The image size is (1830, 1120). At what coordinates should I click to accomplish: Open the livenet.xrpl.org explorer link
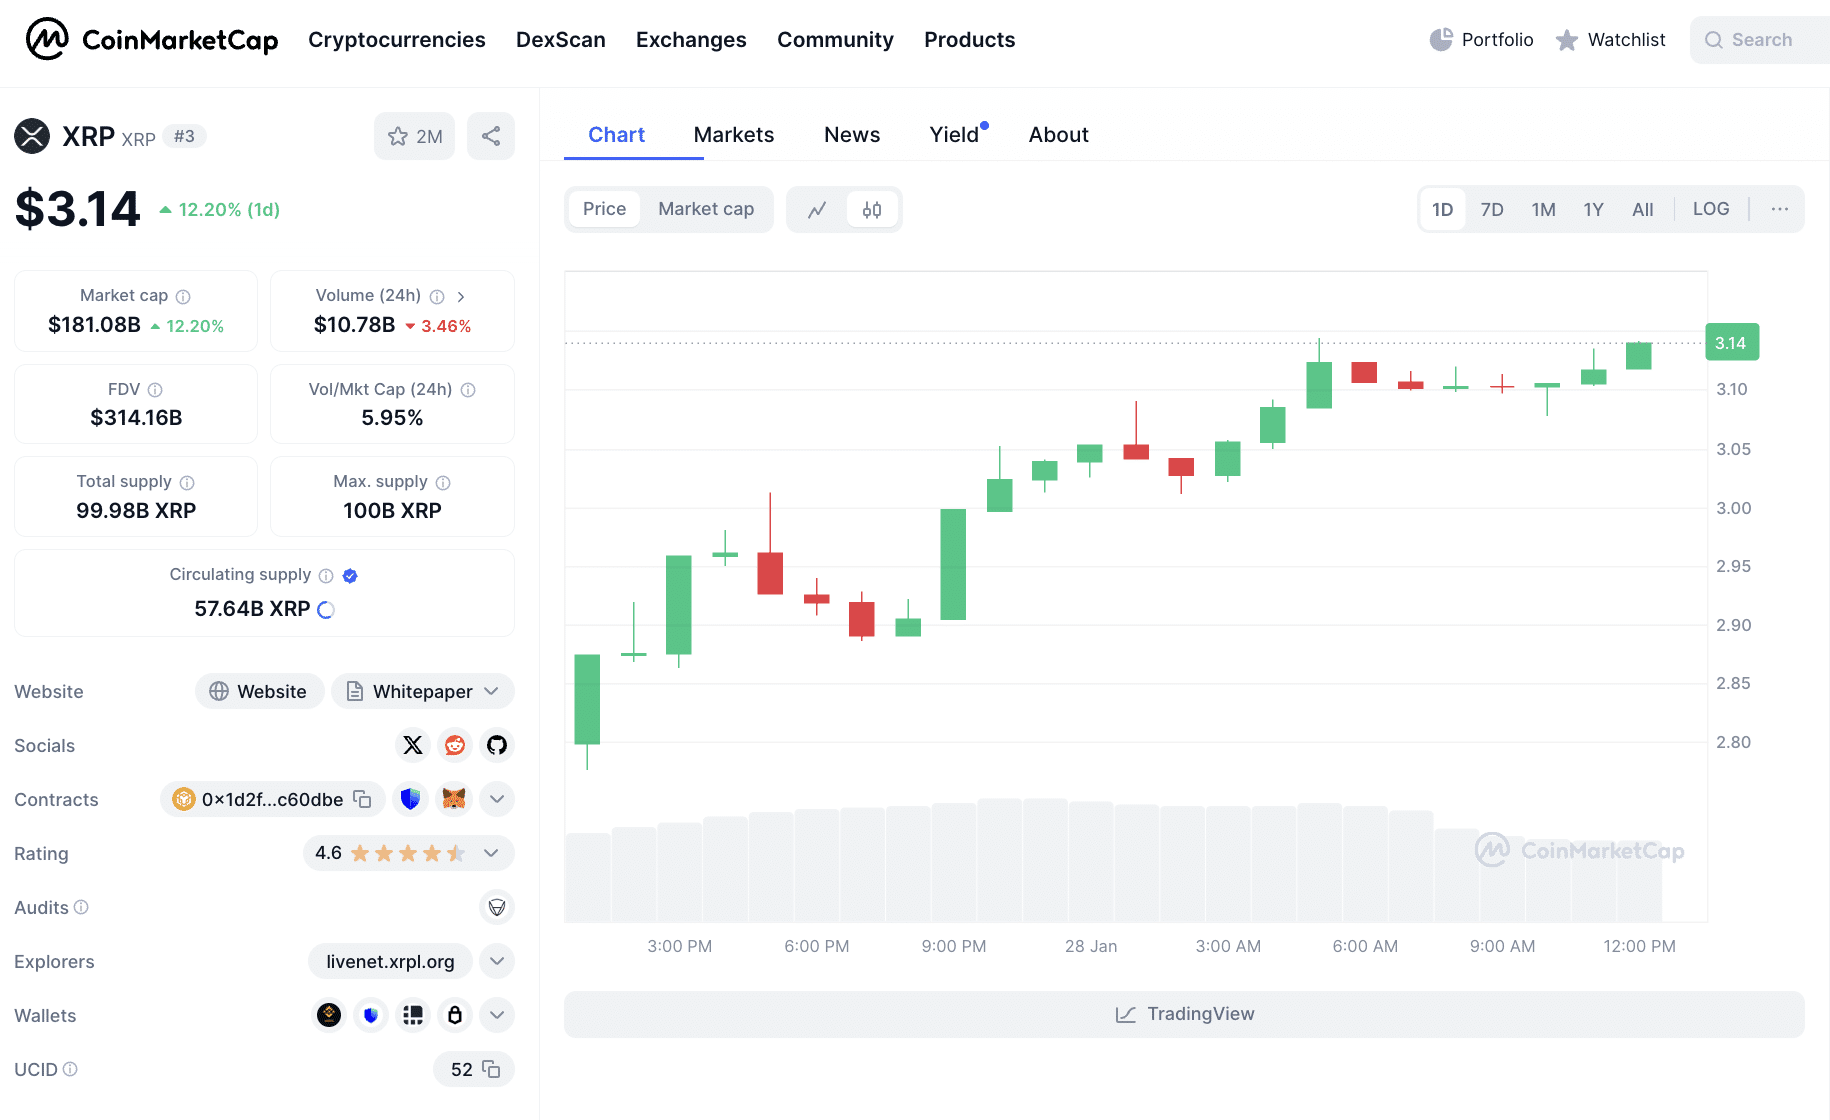coord(390,962)
